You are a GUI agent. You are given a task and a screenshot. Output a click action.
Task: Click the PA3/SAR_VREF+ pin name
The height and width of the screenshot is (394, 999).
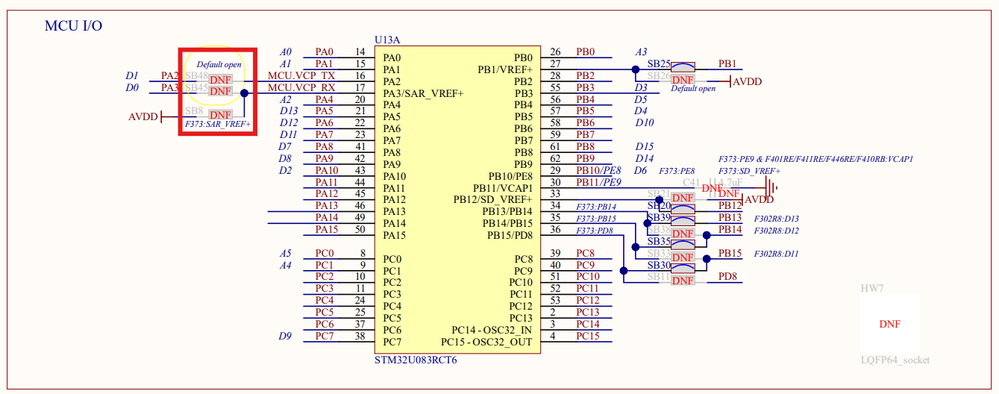coord(423,94)
